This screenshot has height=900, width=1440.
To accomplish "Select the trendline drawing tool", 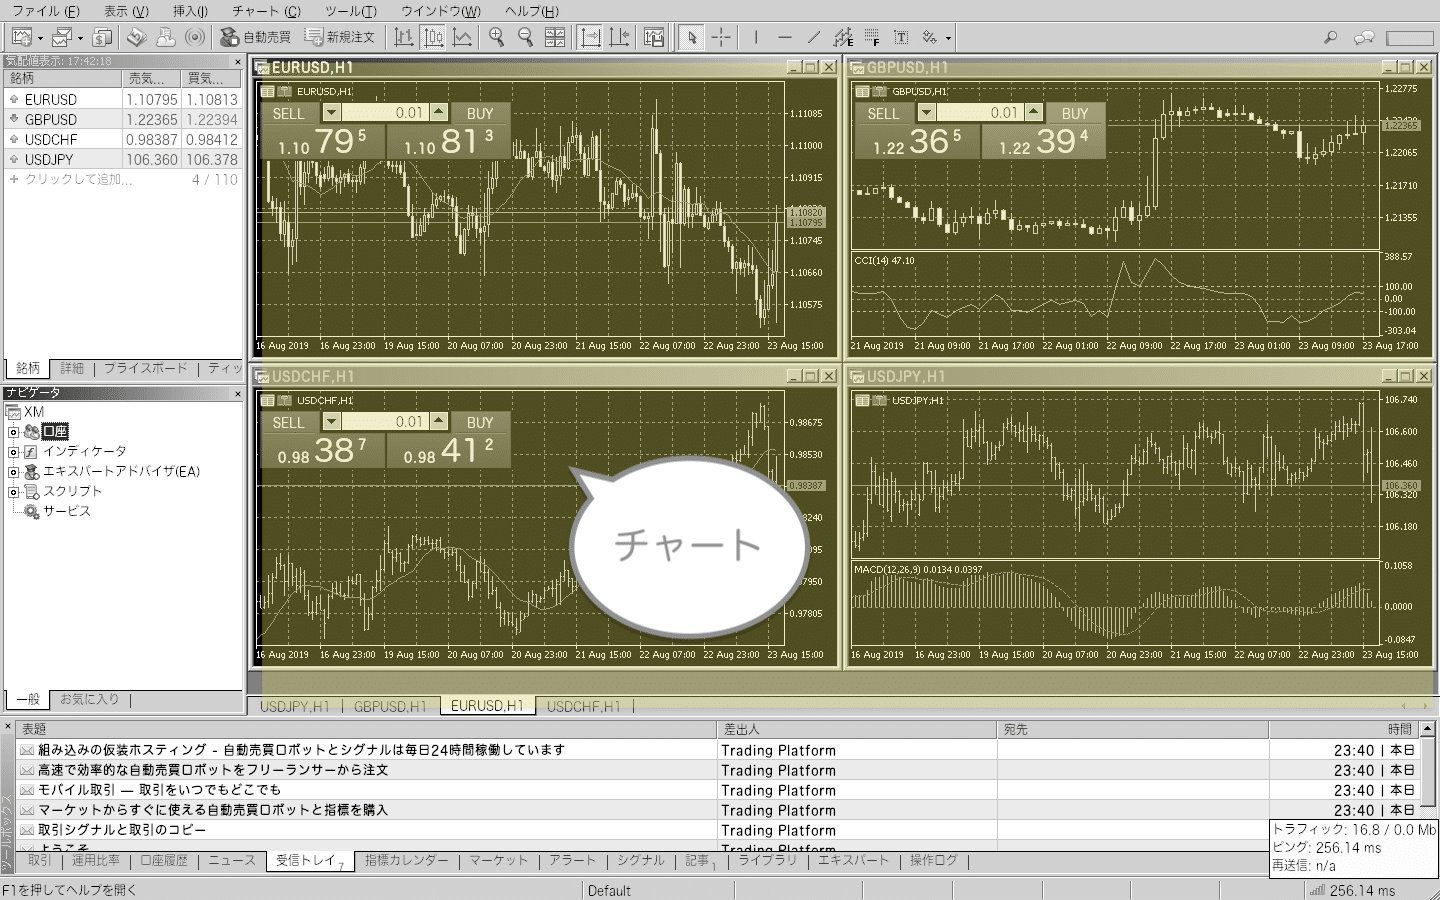I will point(814,38).
